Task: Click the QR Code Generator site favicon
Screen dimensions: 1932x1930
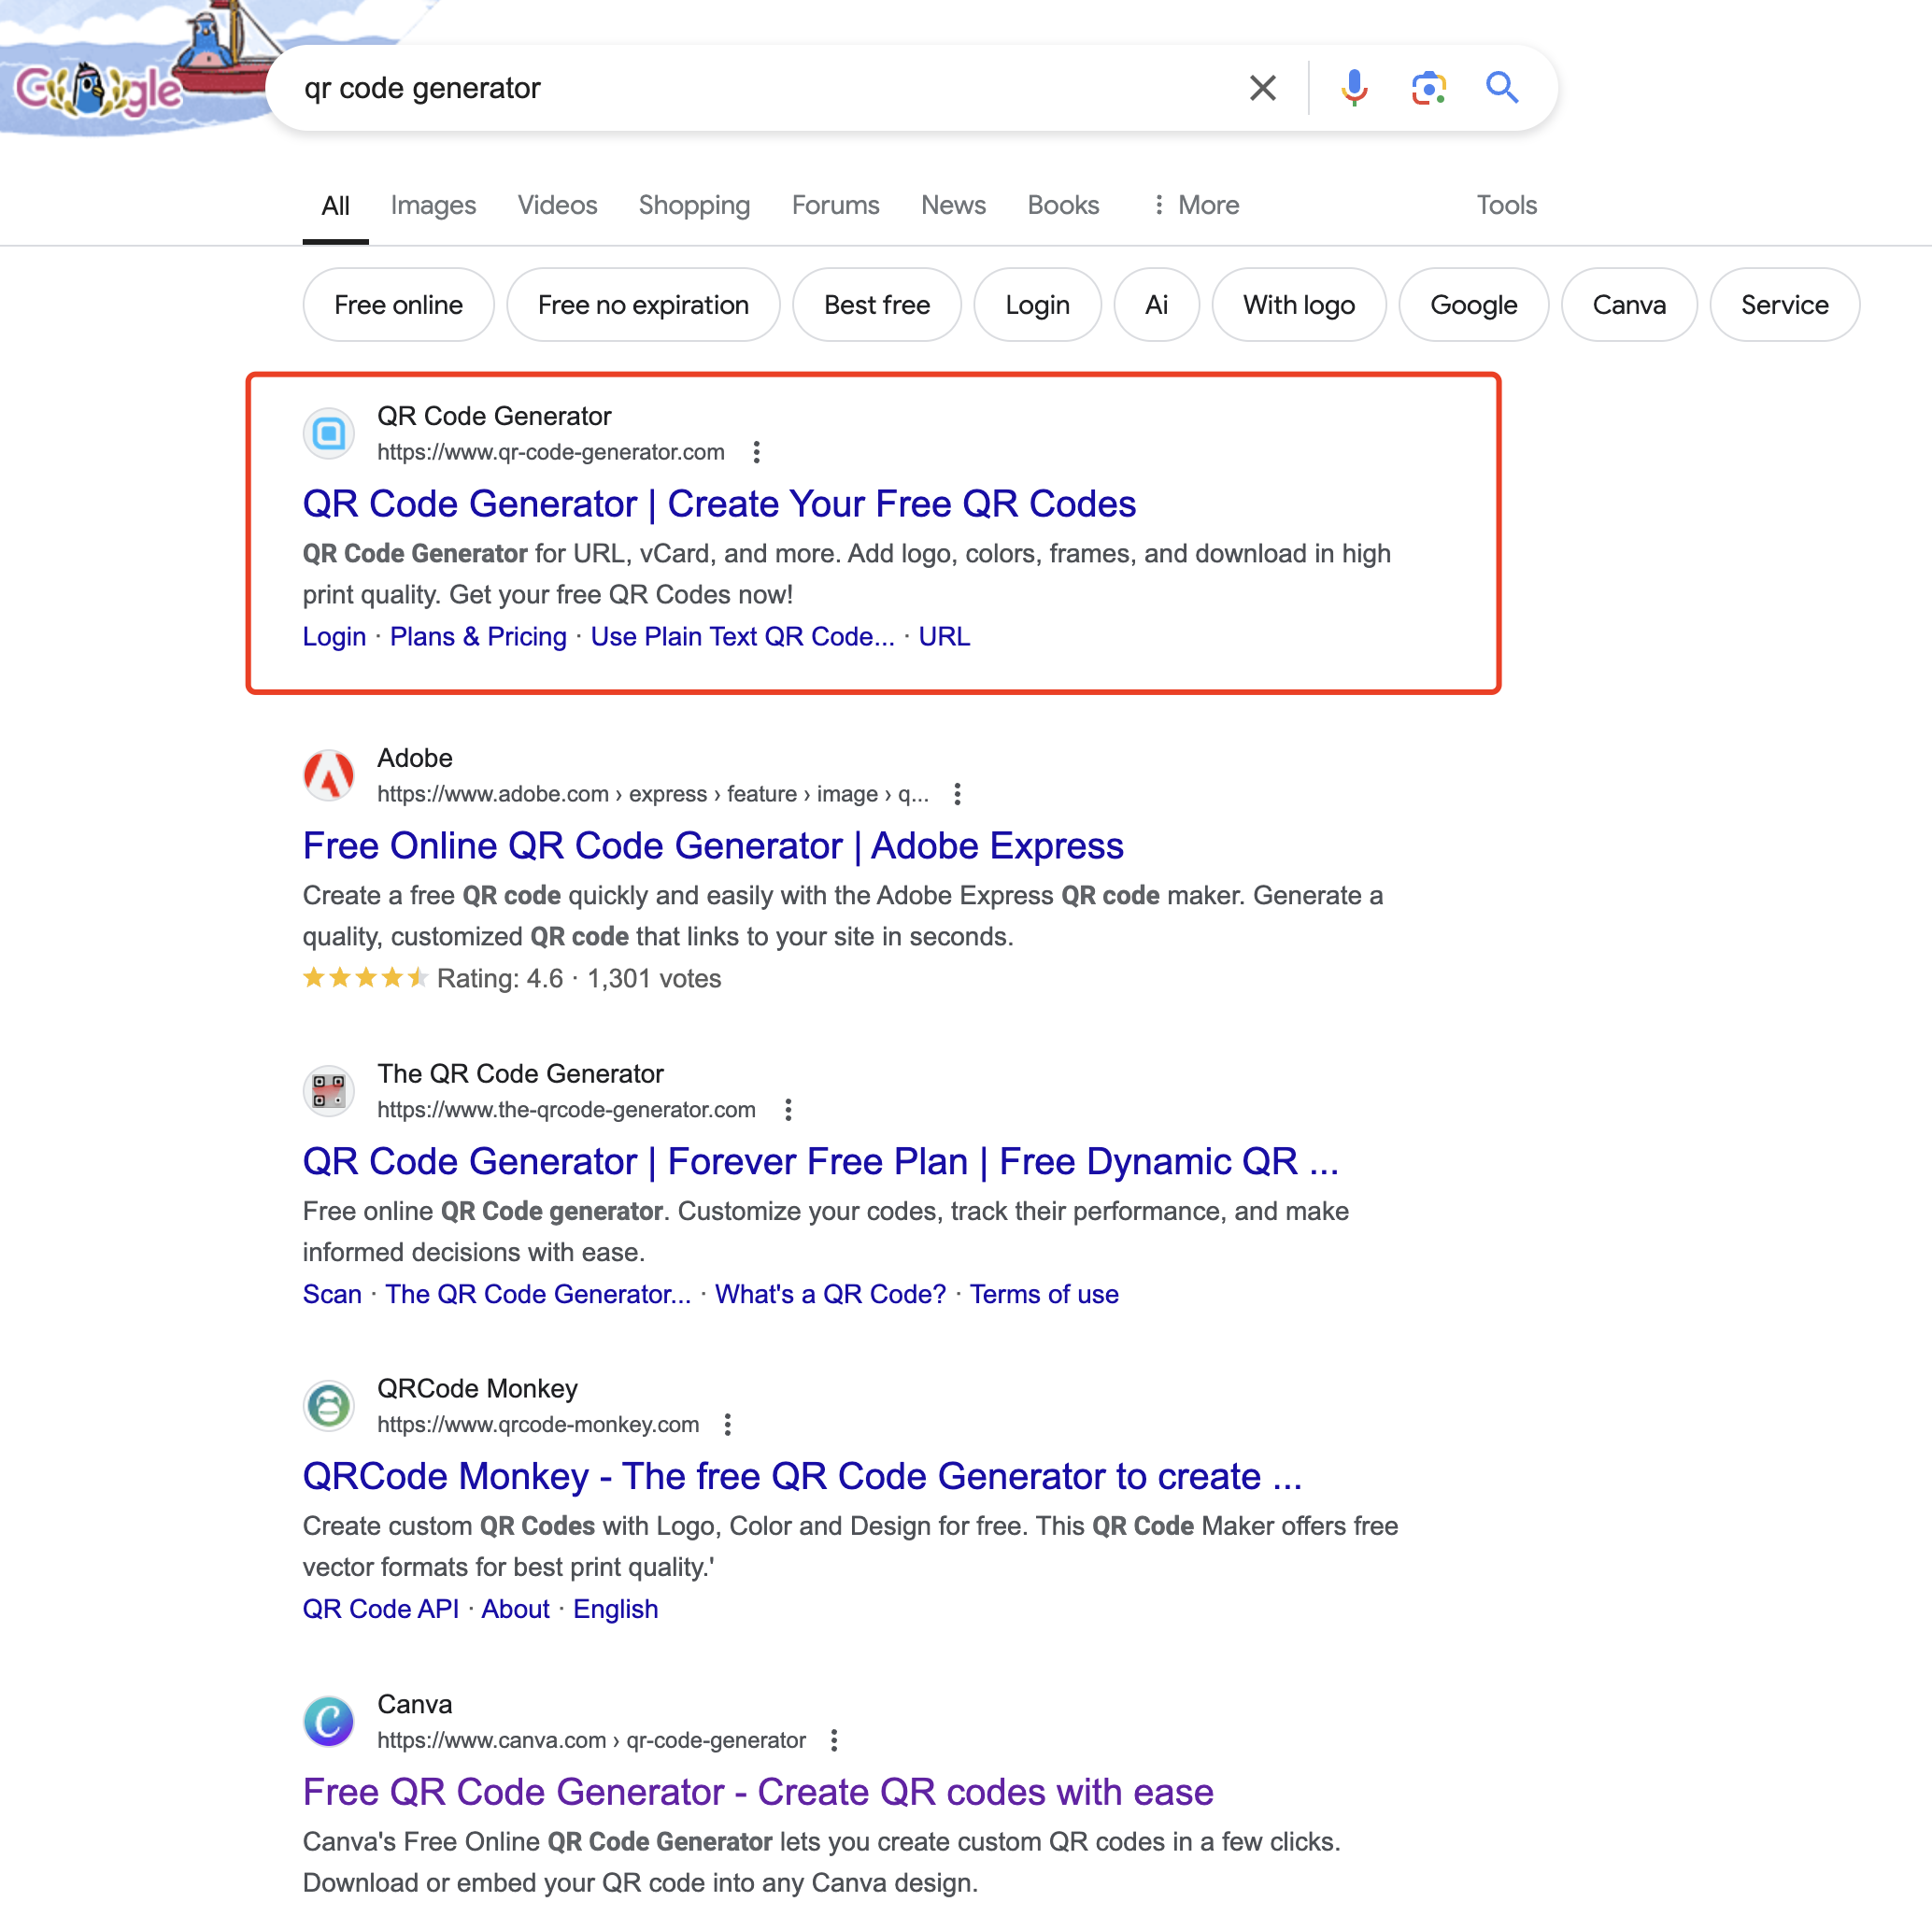Action: [329, 434]
